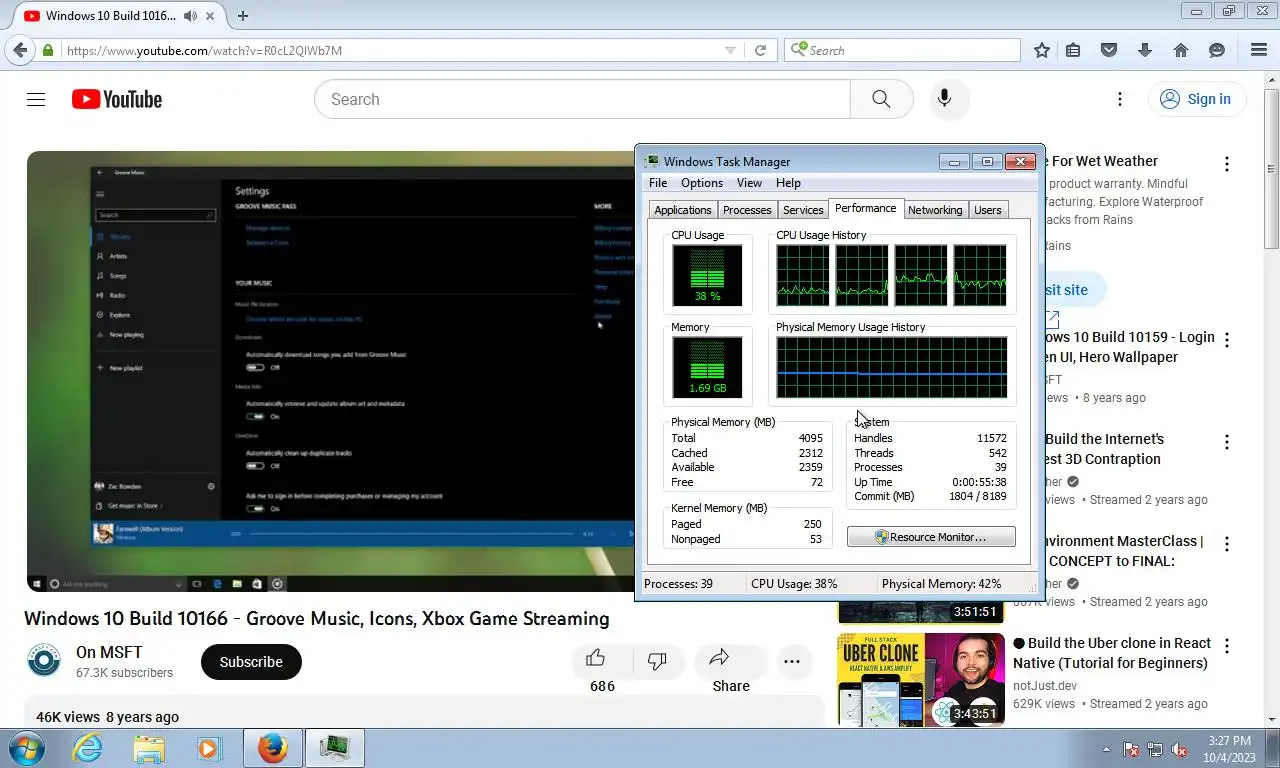The image size is (1280, 768).
Task: Open a new Firefox tab
Action: tap(243, 15)
